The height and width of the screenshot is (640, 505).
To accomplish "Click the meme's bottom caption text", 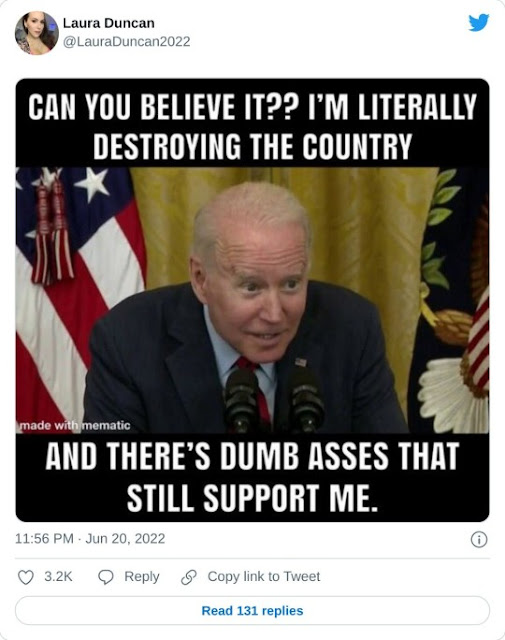I will [252, 477].
